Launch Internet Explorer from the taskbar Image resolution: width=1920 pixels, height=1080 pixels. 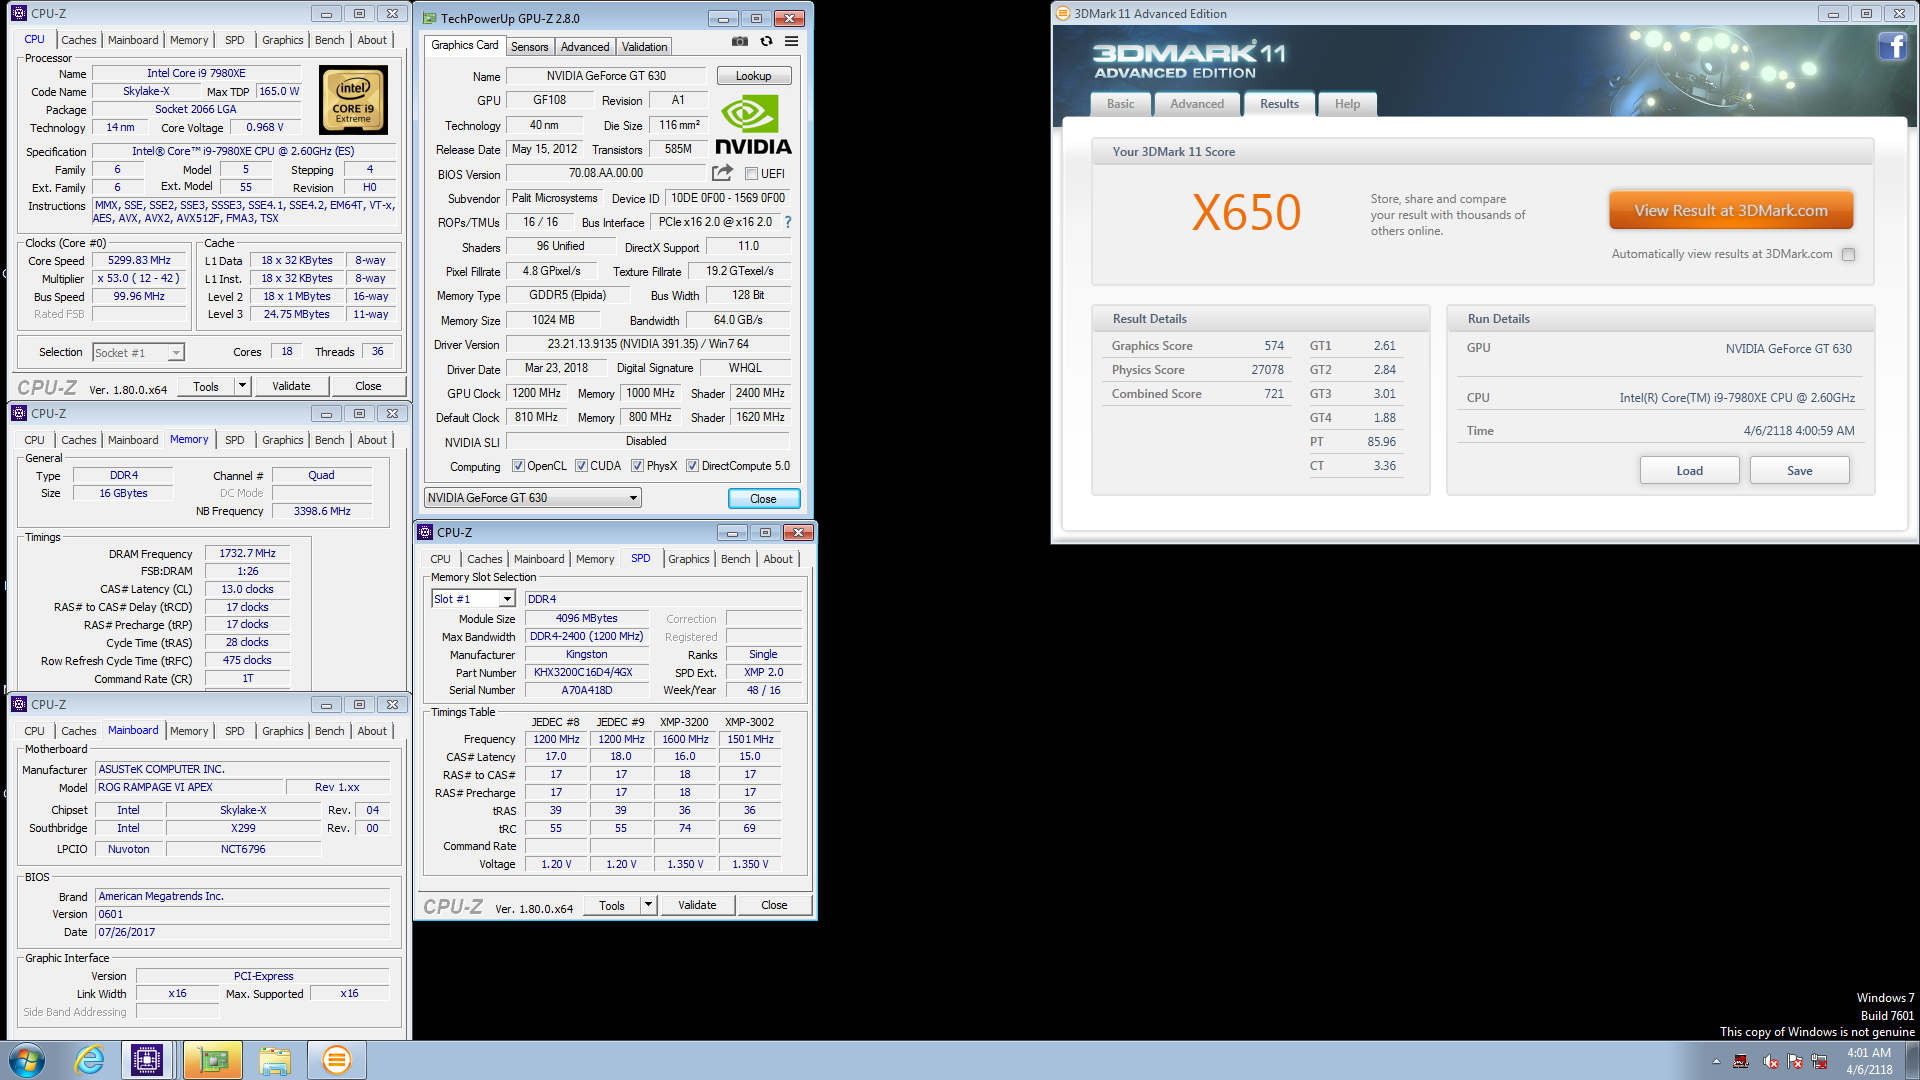click(x=89, y=1060)
